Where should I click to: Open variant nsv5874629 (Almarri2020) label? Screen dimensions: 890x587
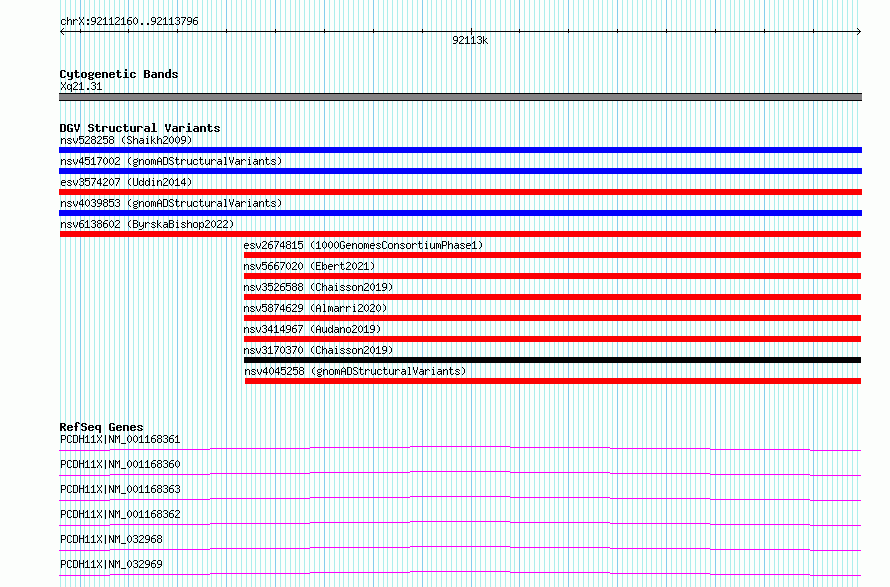[316, 308]
